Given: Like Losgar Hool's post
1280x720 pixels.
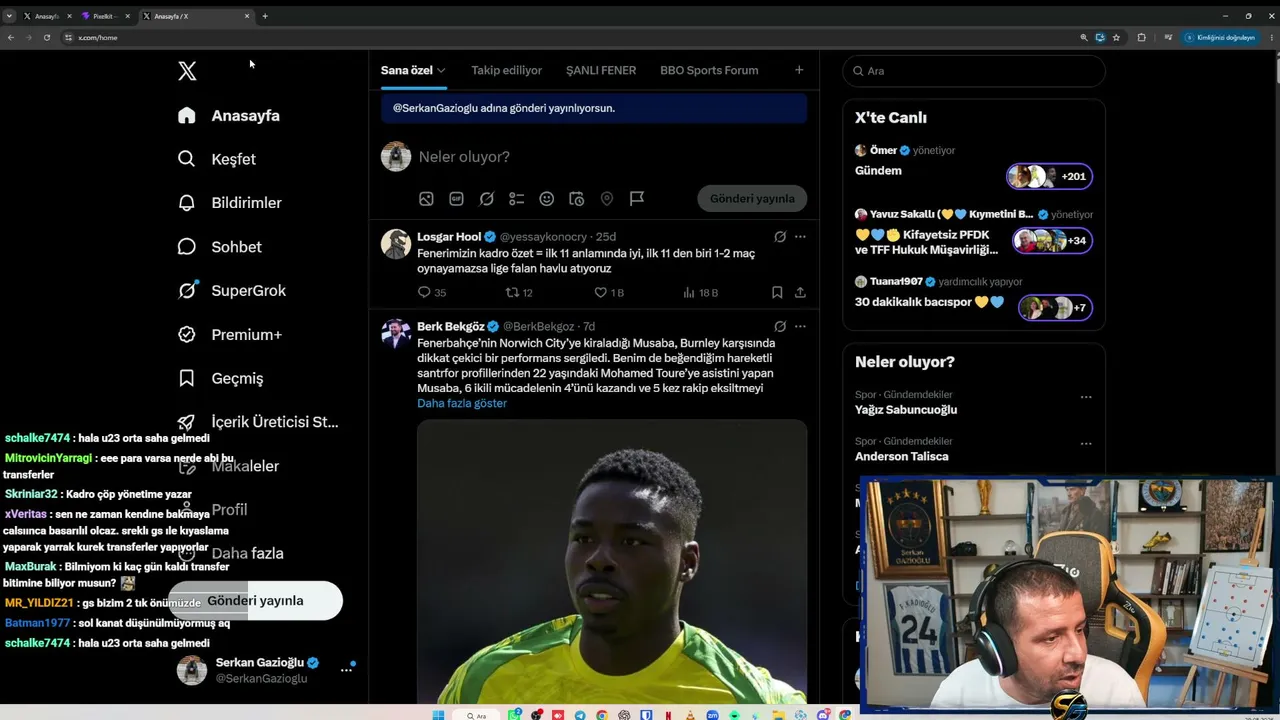Looking at the screenshot, I should tap(609, 293).
